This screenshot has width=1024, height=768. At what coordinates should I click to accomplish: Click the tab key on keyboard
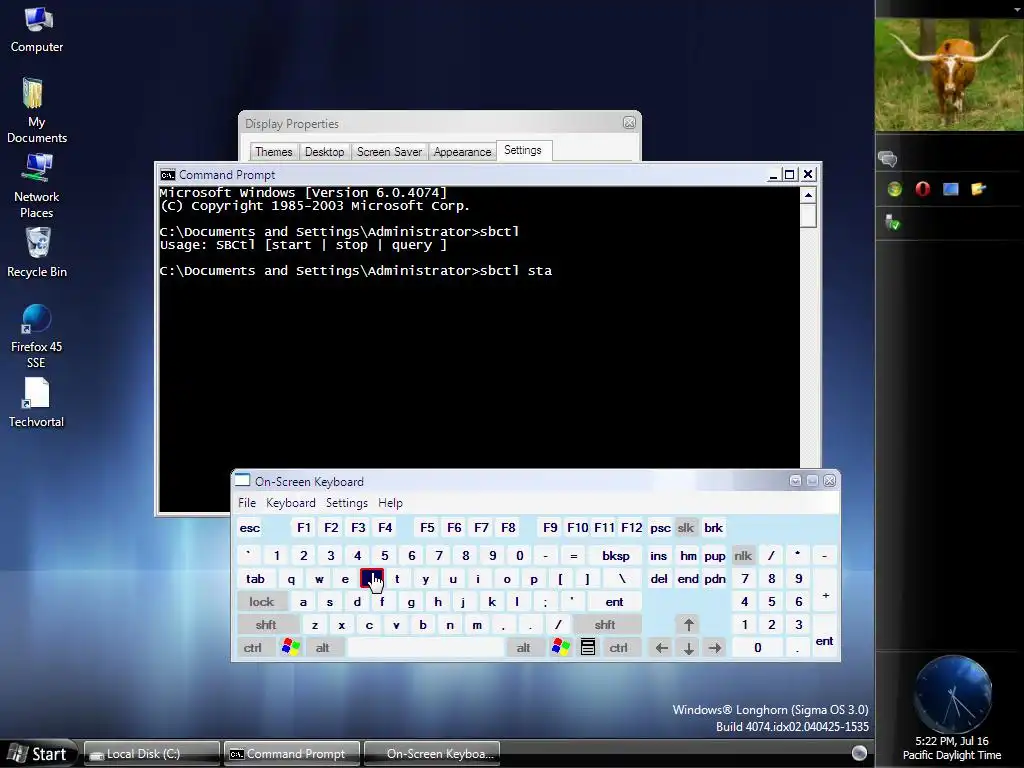point(255,579)
